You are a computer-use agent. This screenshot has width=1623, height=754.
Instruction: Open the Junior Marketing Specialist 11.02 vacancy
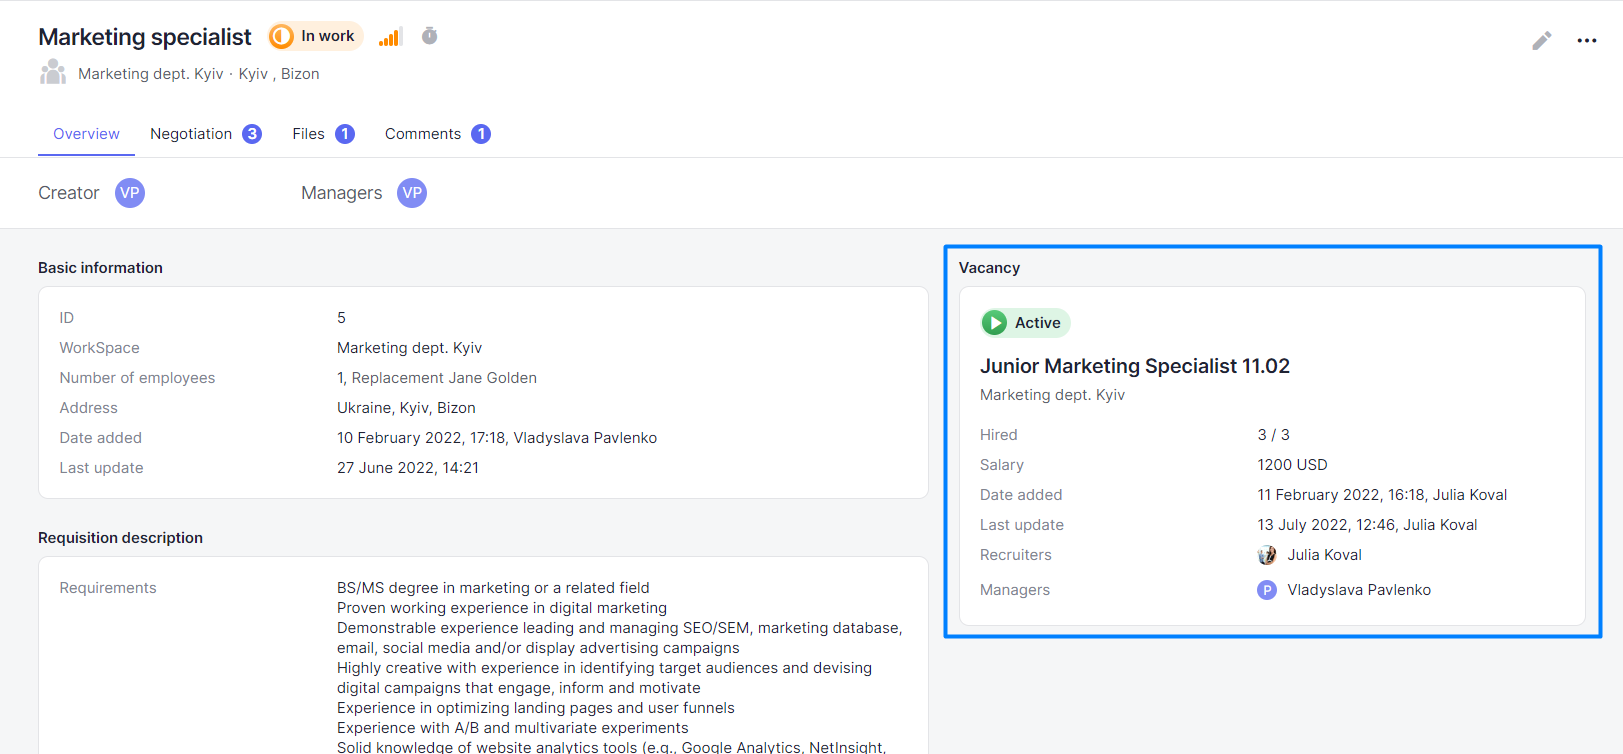[1134, 366]
